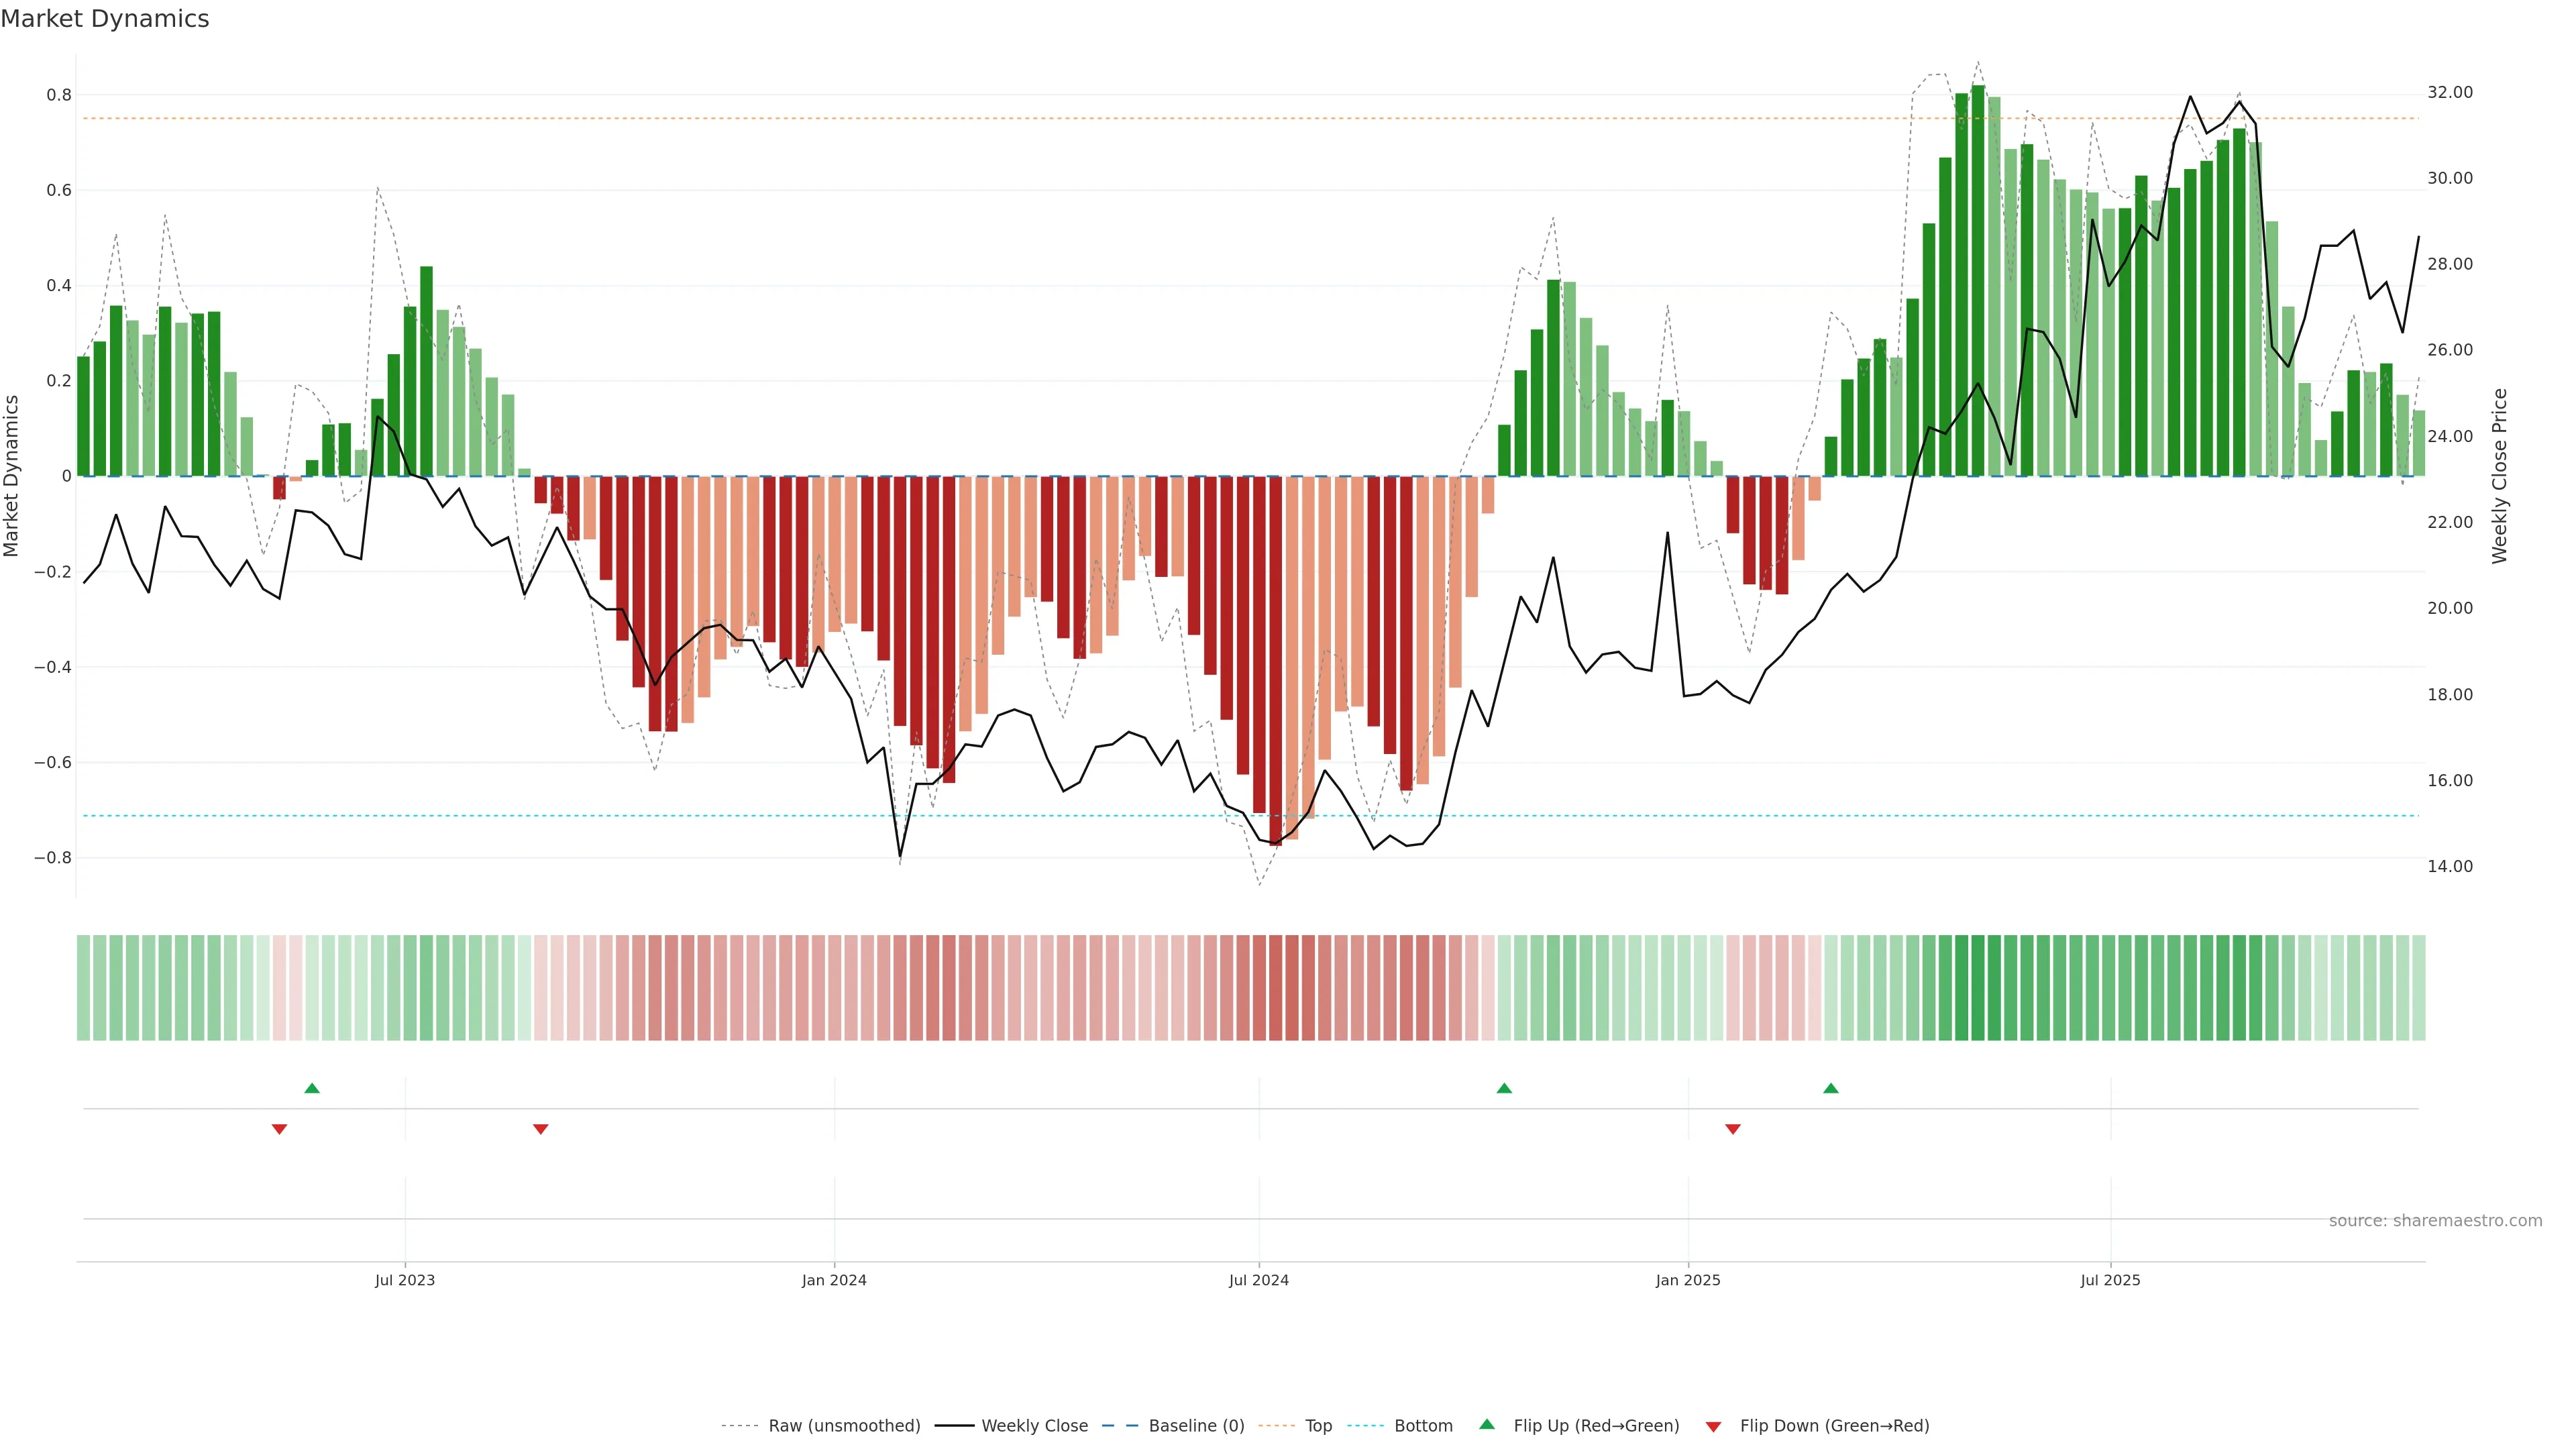
Task: Click the green Flip Up triangle in legend
Action: 1487,1424
